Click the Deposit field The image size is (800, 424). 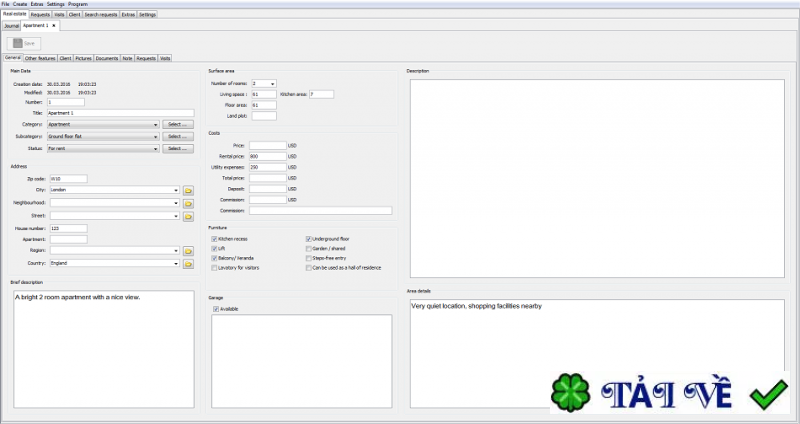(x=268, y=189)
